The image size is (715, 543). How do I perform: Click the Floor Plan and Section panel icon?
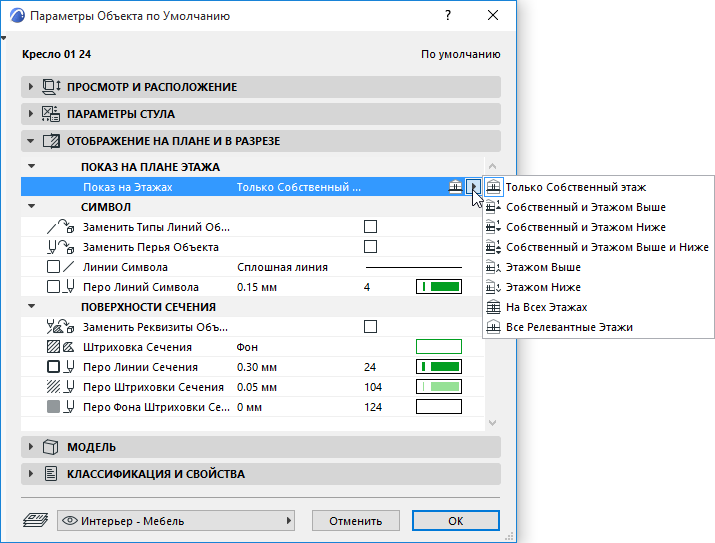click(x=51, y=141)
